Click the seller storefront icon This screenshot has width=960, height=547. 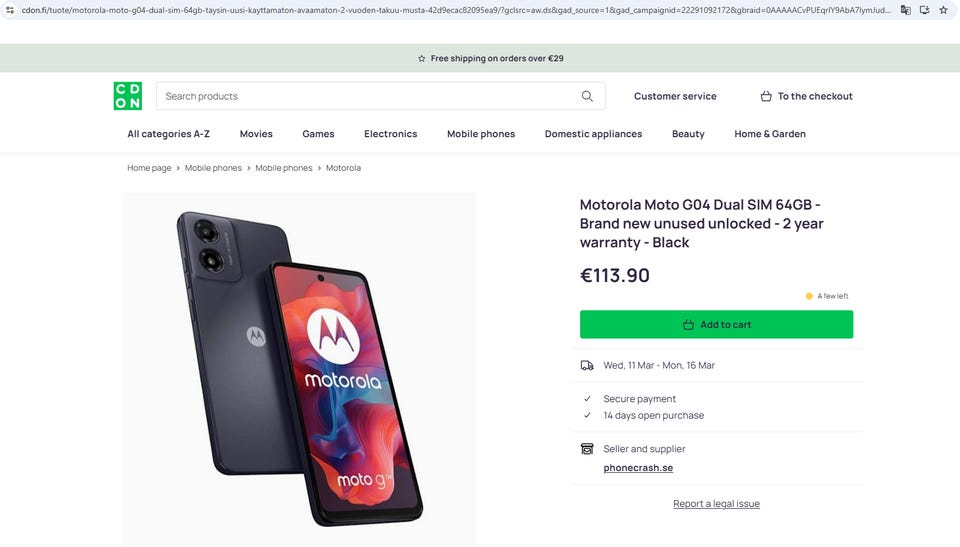[587, 449]
